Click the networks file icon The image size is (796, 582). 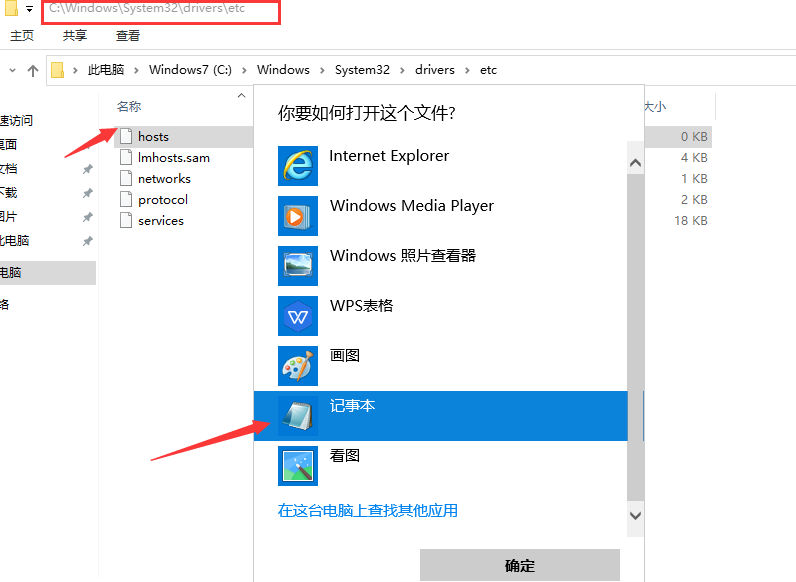tap(126, 178)
